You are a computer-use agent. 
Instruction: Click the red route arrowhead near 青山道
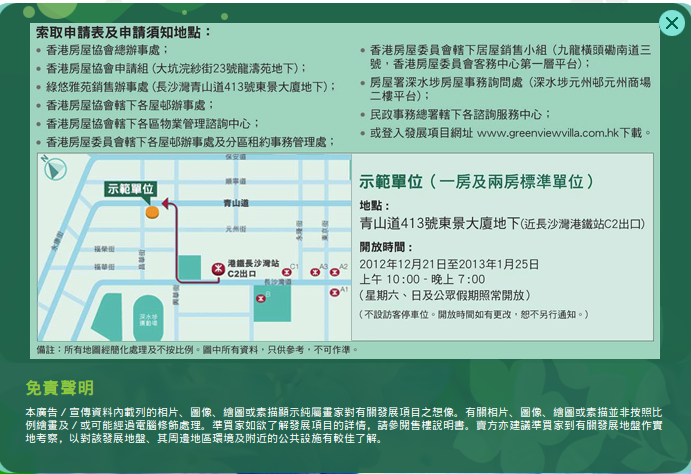pyautogui.click(x=166, y=203)
